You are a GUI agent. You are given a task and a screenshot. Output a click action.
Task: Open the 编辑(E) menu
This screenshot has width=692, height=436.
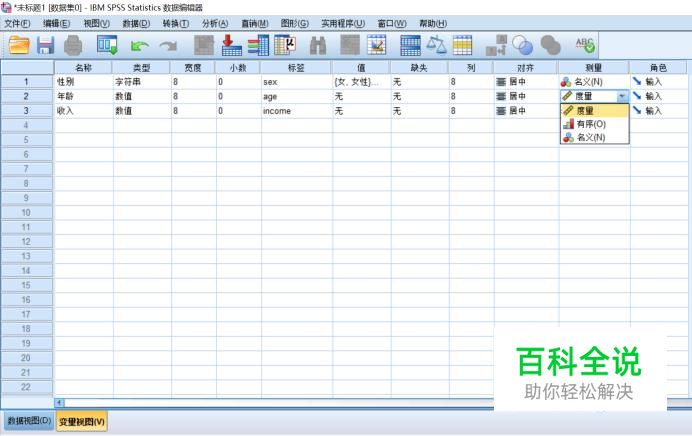[x=56, y=23]
